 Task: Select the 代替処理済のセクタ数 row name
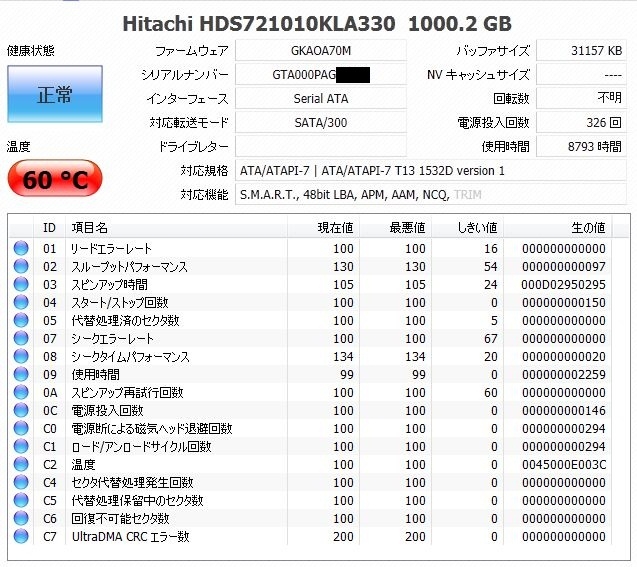point(125,320)
